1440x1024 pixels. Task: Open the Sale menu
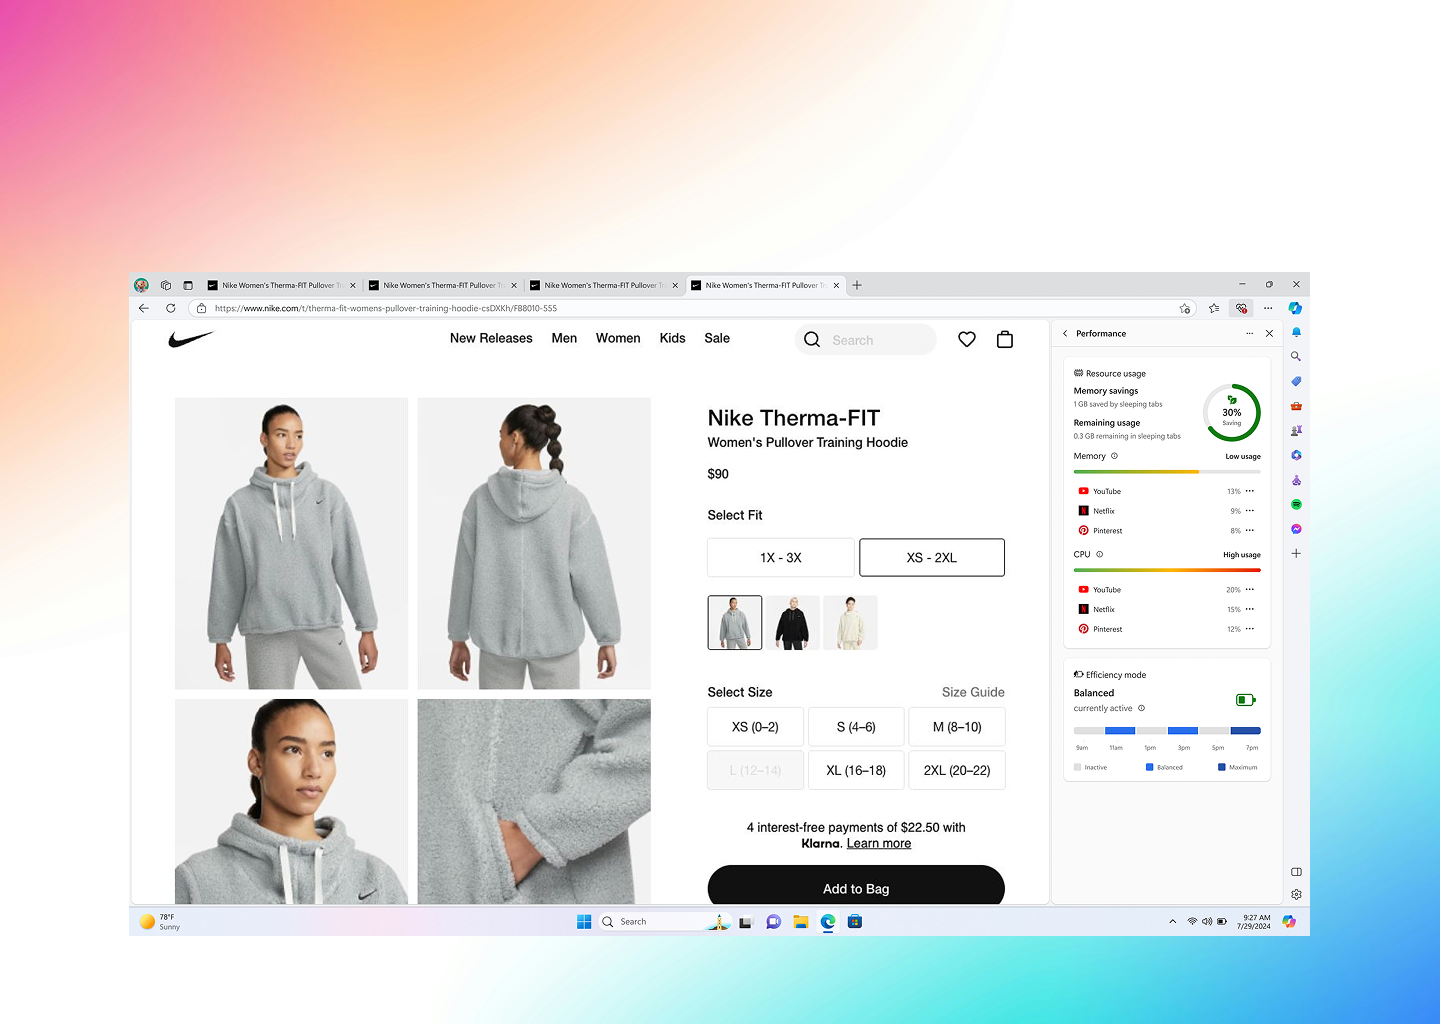[717, 338]
